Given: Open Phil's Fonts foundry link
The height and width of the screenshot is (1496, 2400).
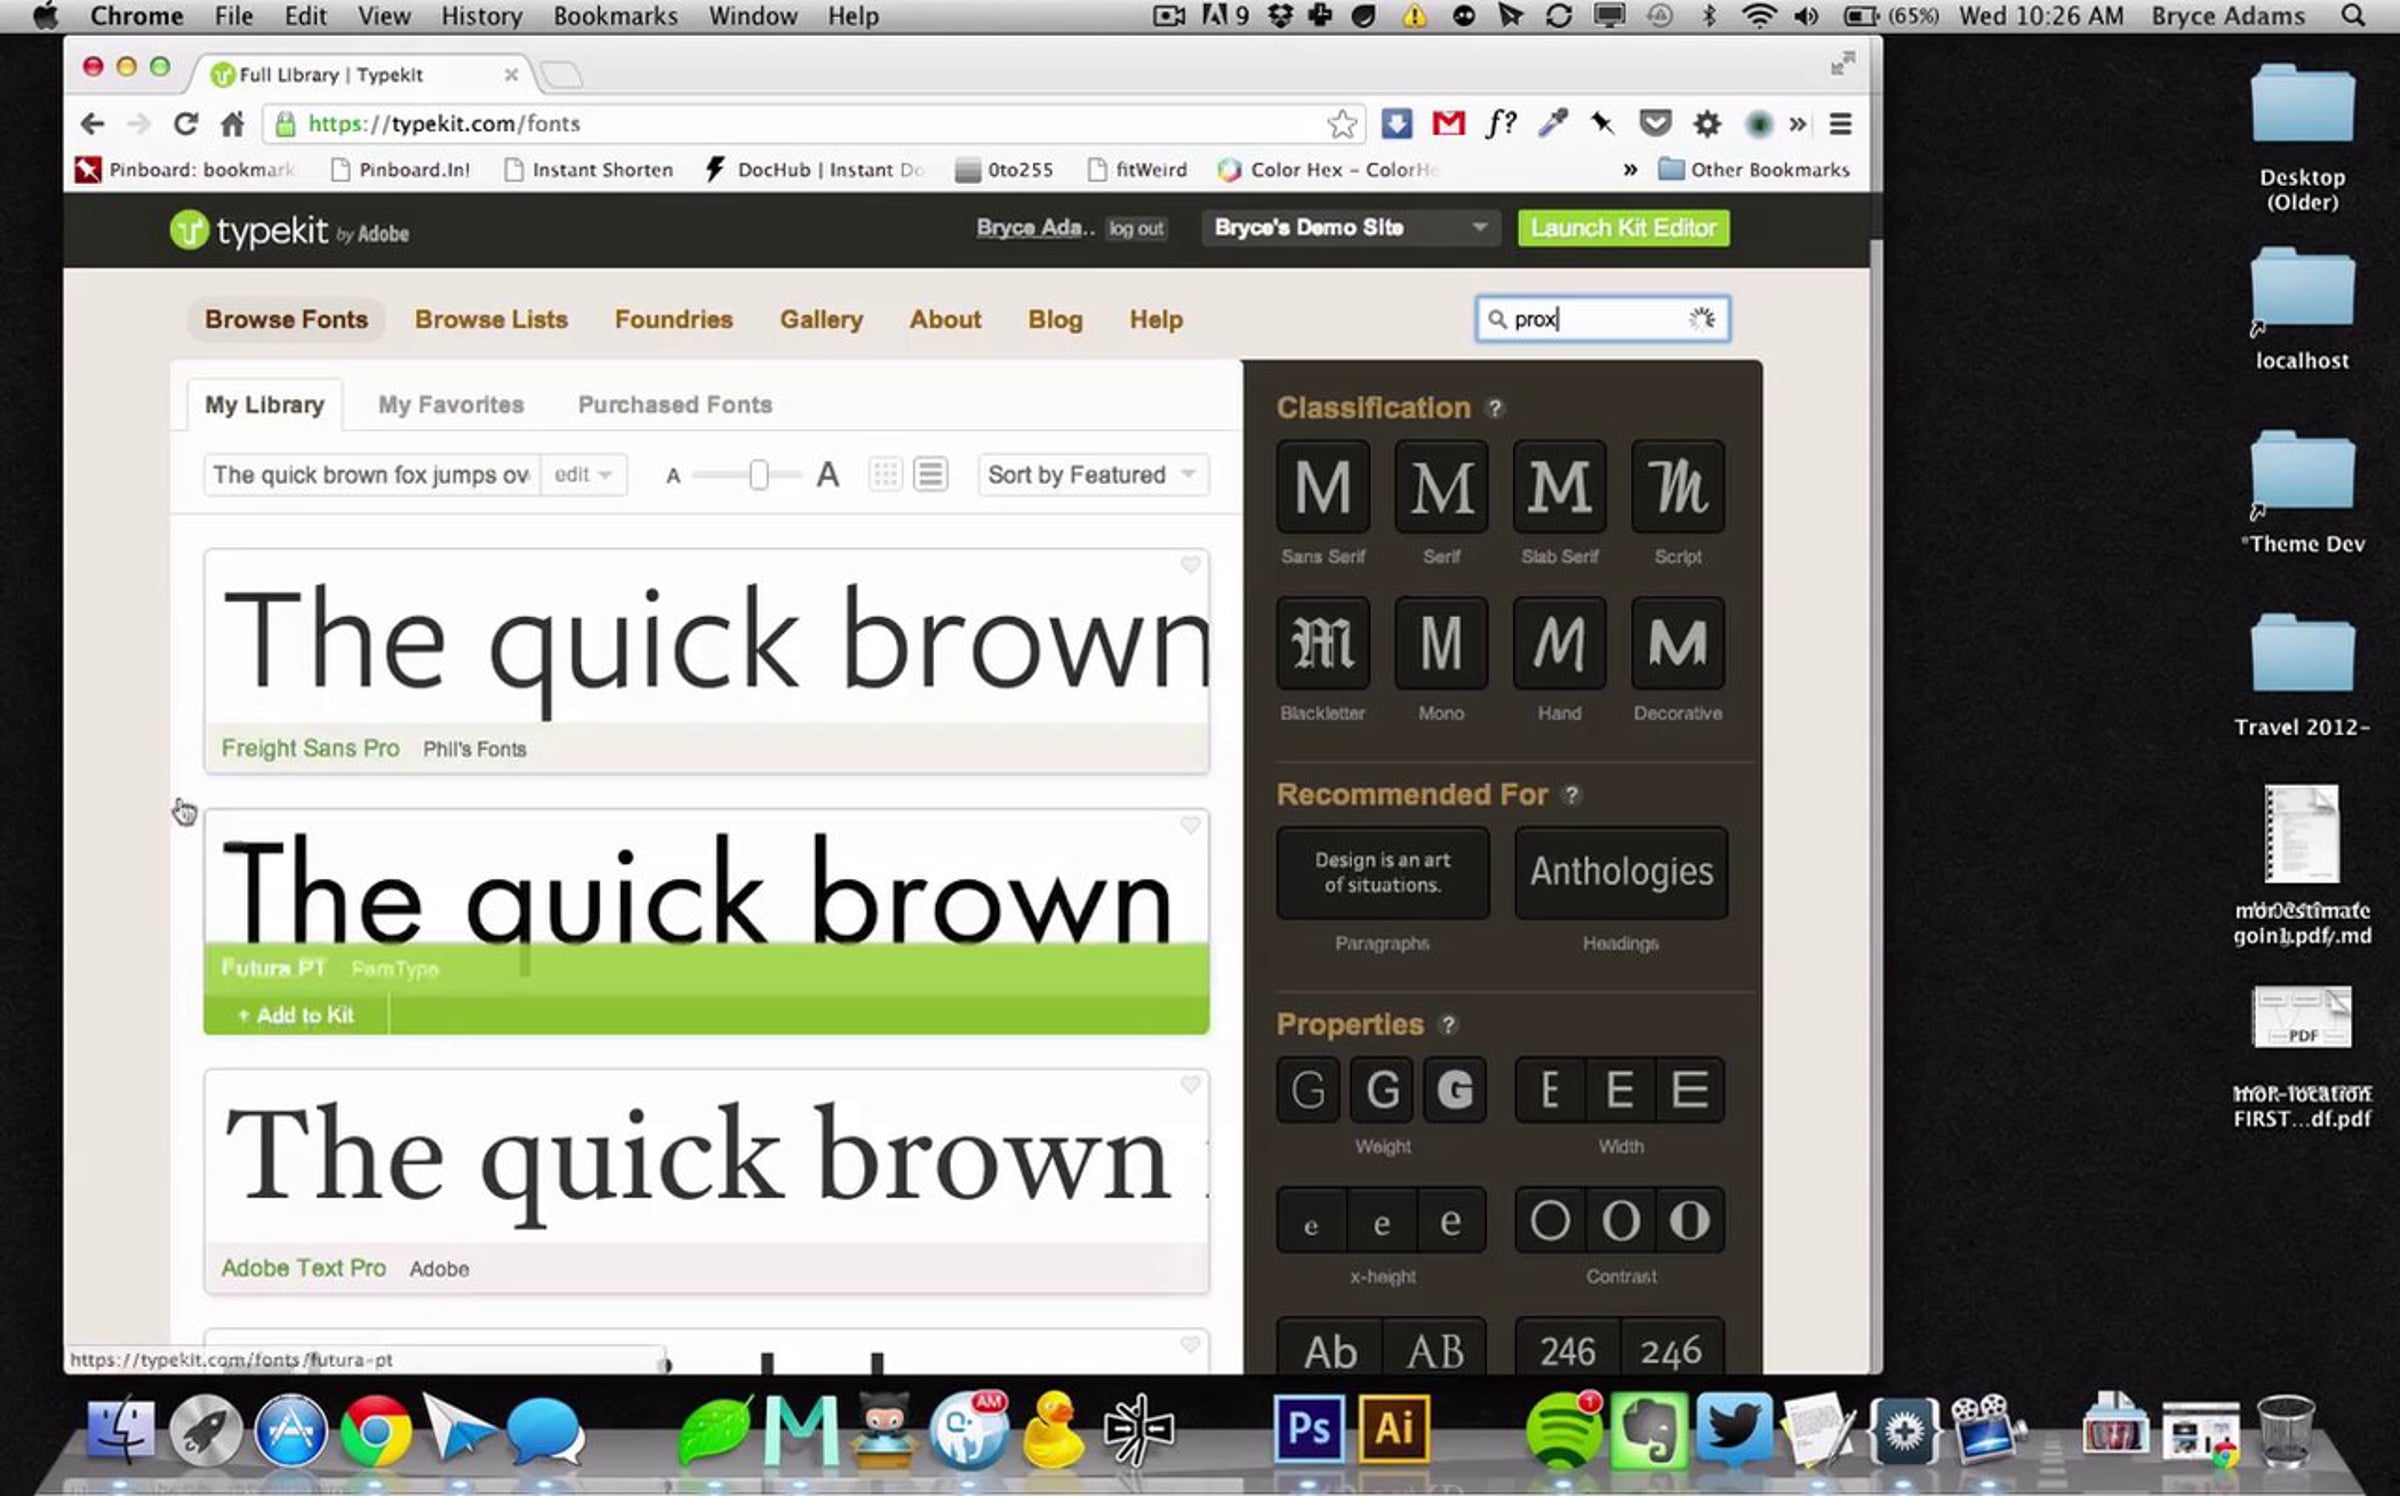Looking at the screenshot, I should 474,749.
